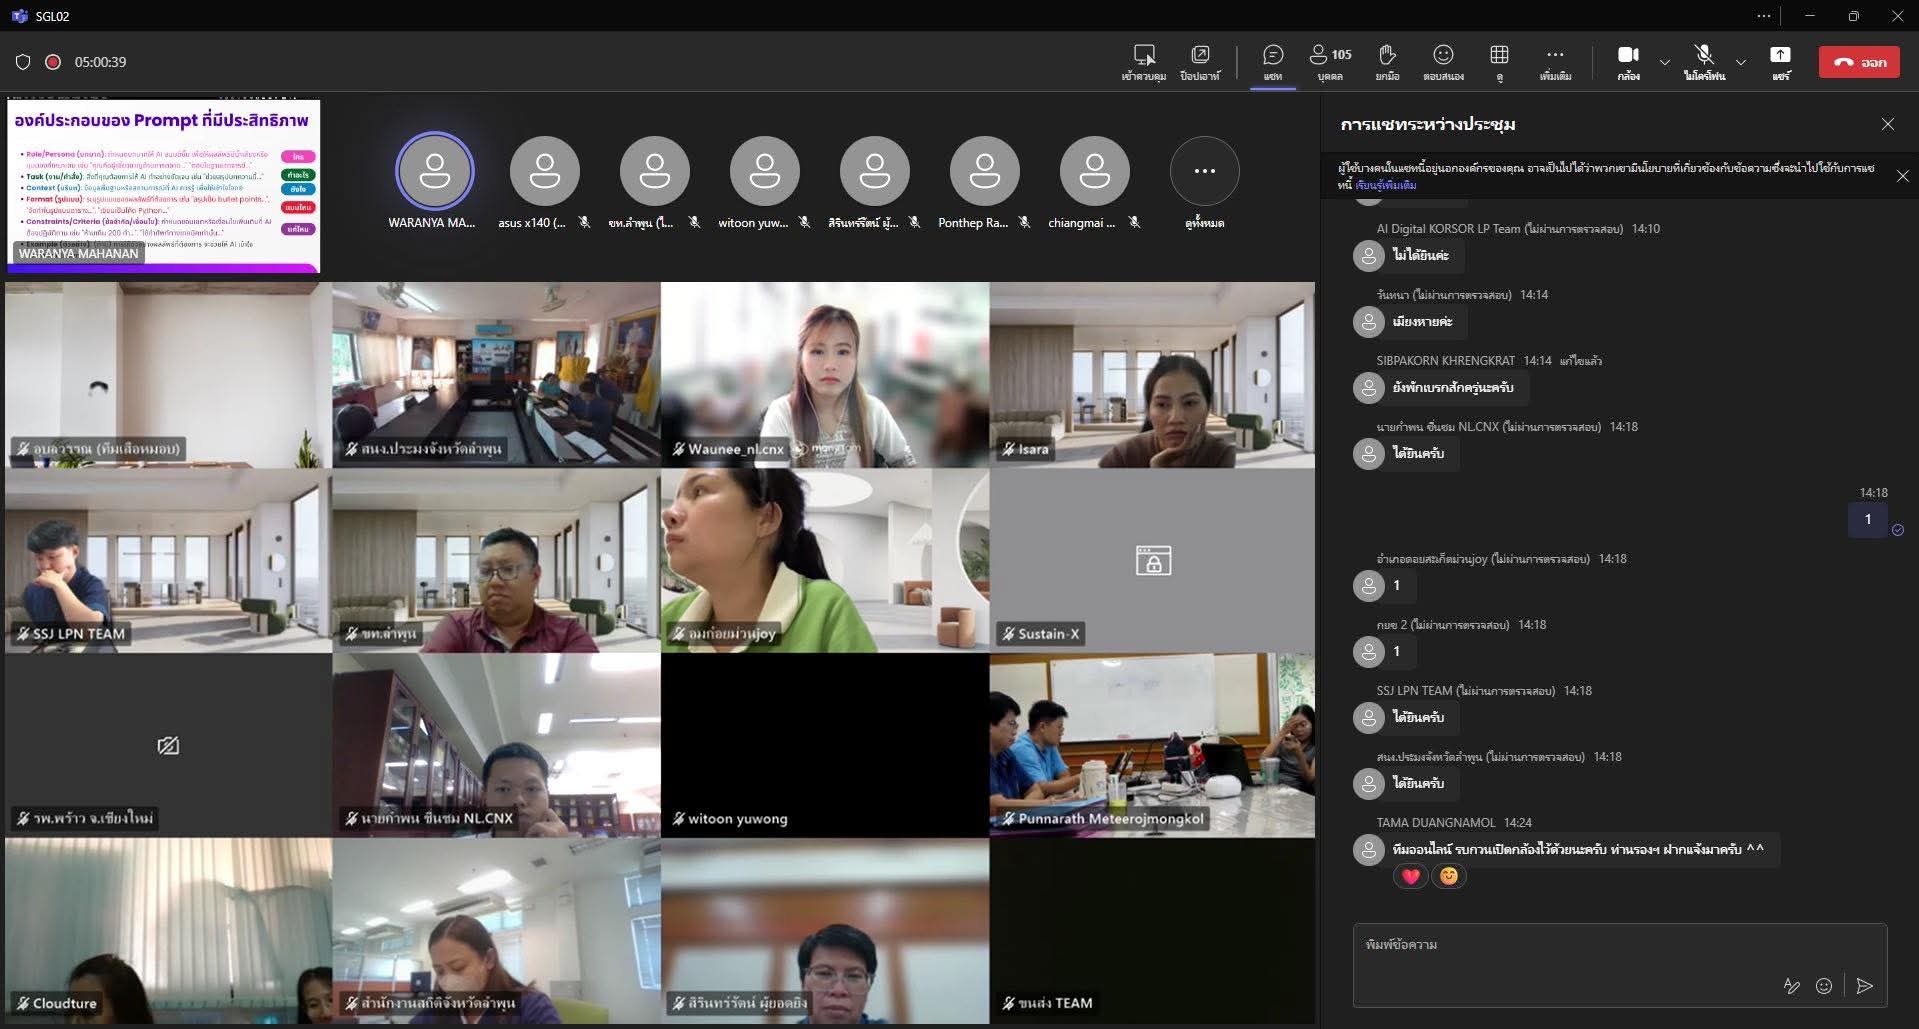Expand the microphone options dropdown arrow

point(1741,62)
